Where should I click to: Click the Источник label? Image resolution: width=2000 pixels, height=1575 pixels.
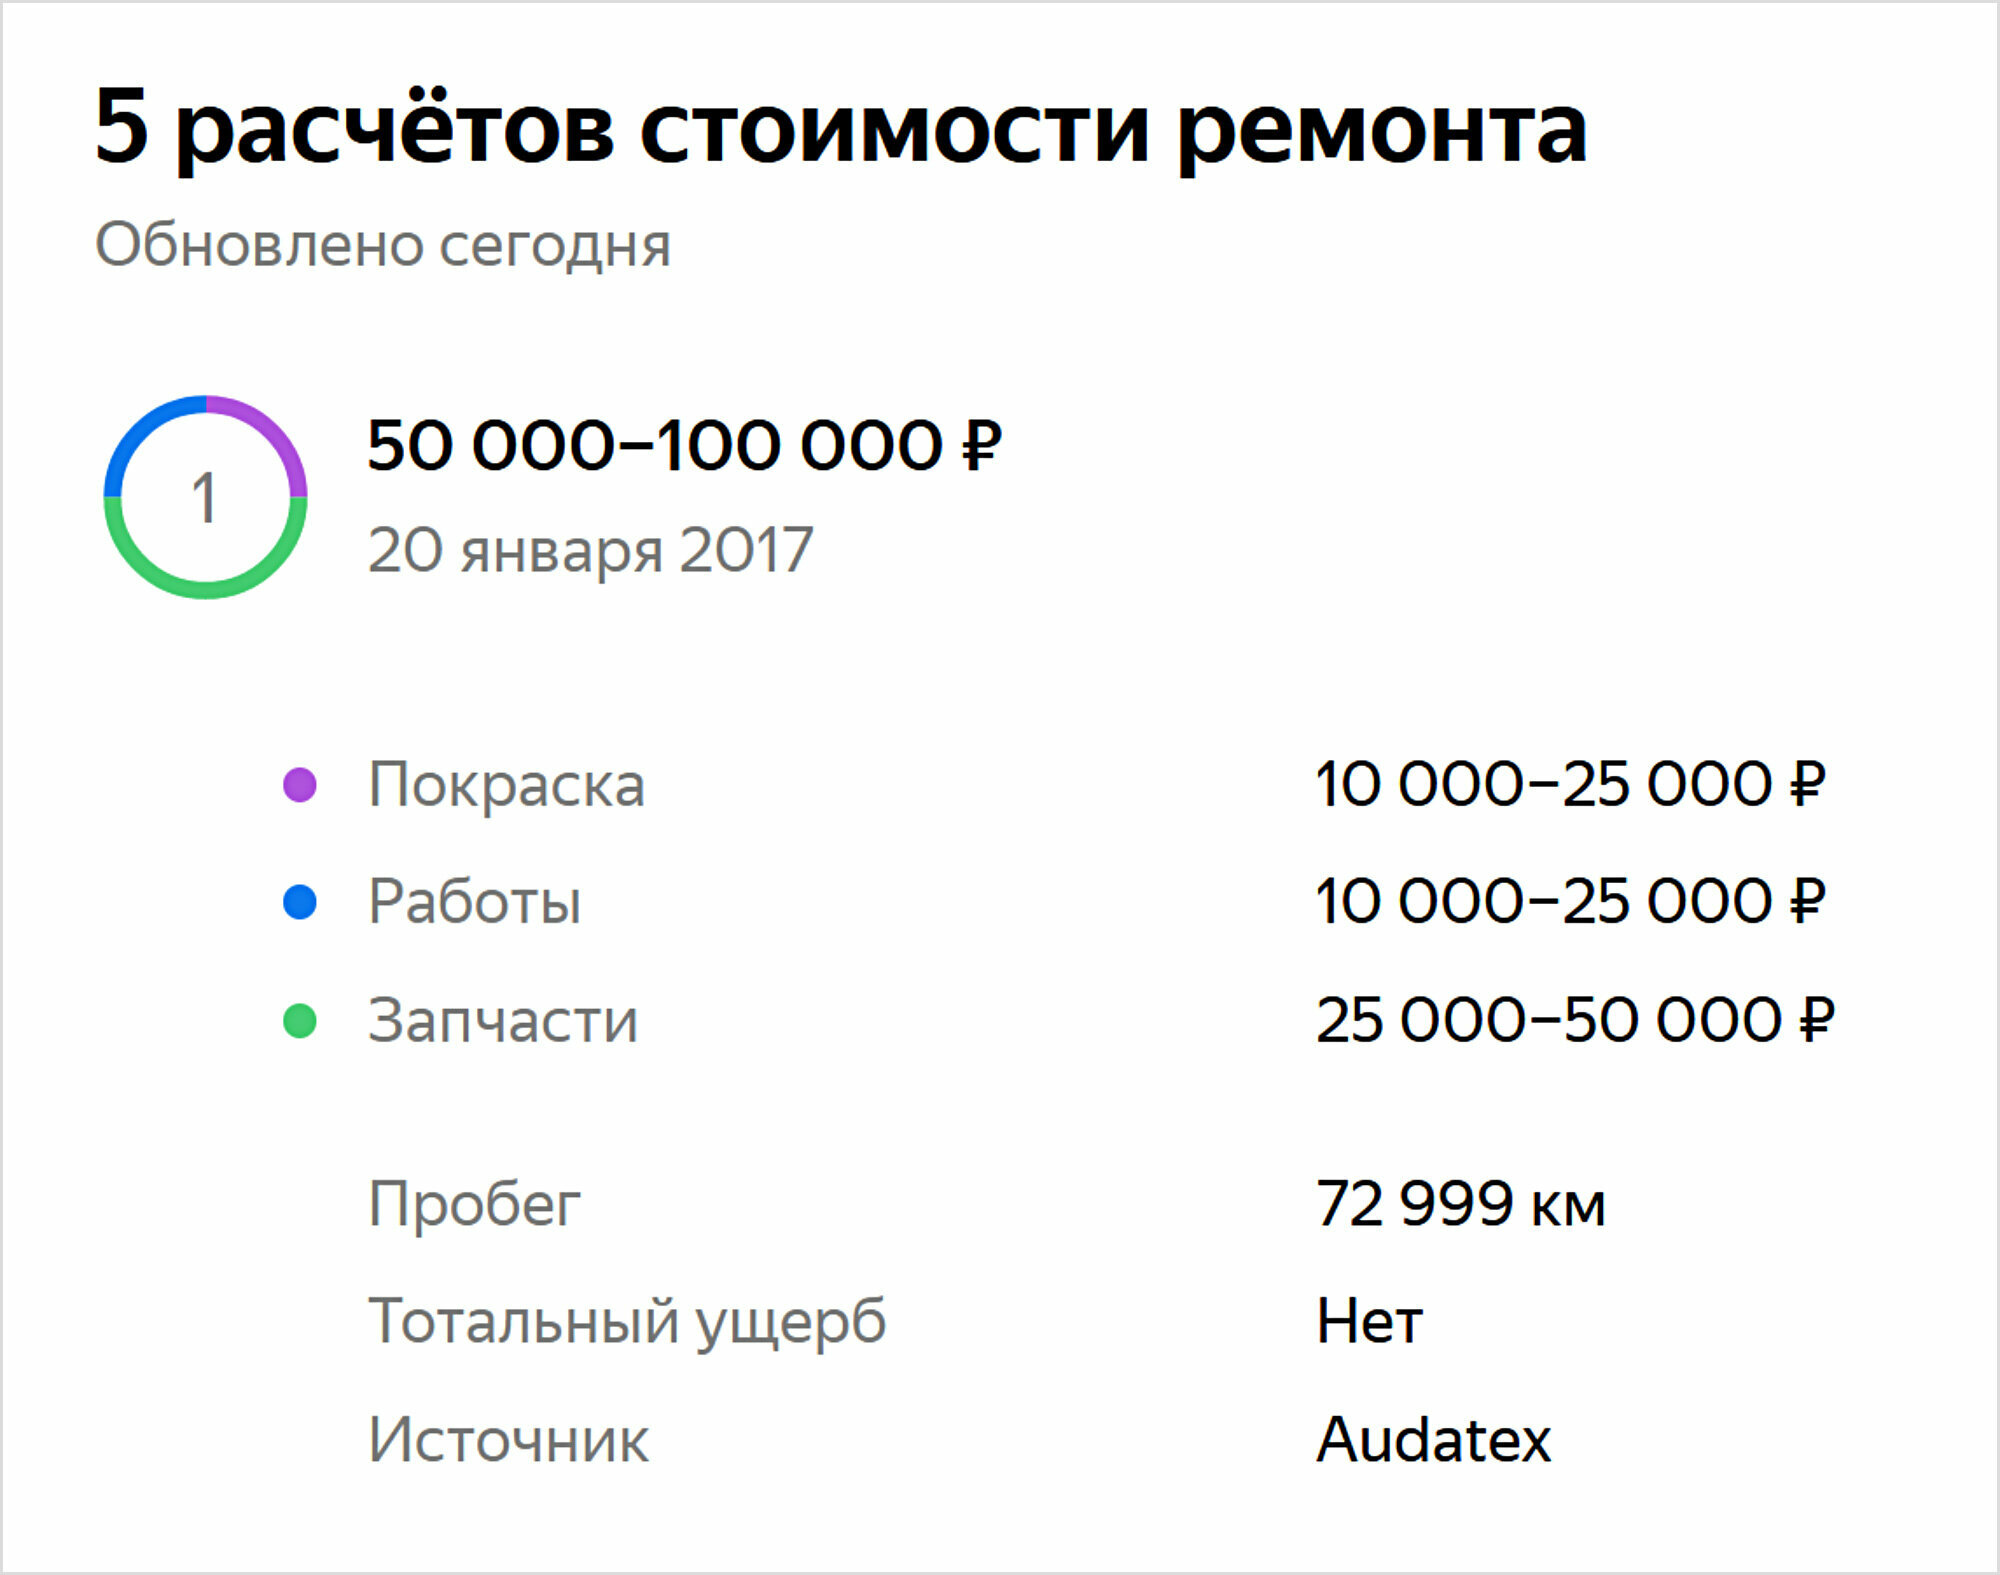508,1440
